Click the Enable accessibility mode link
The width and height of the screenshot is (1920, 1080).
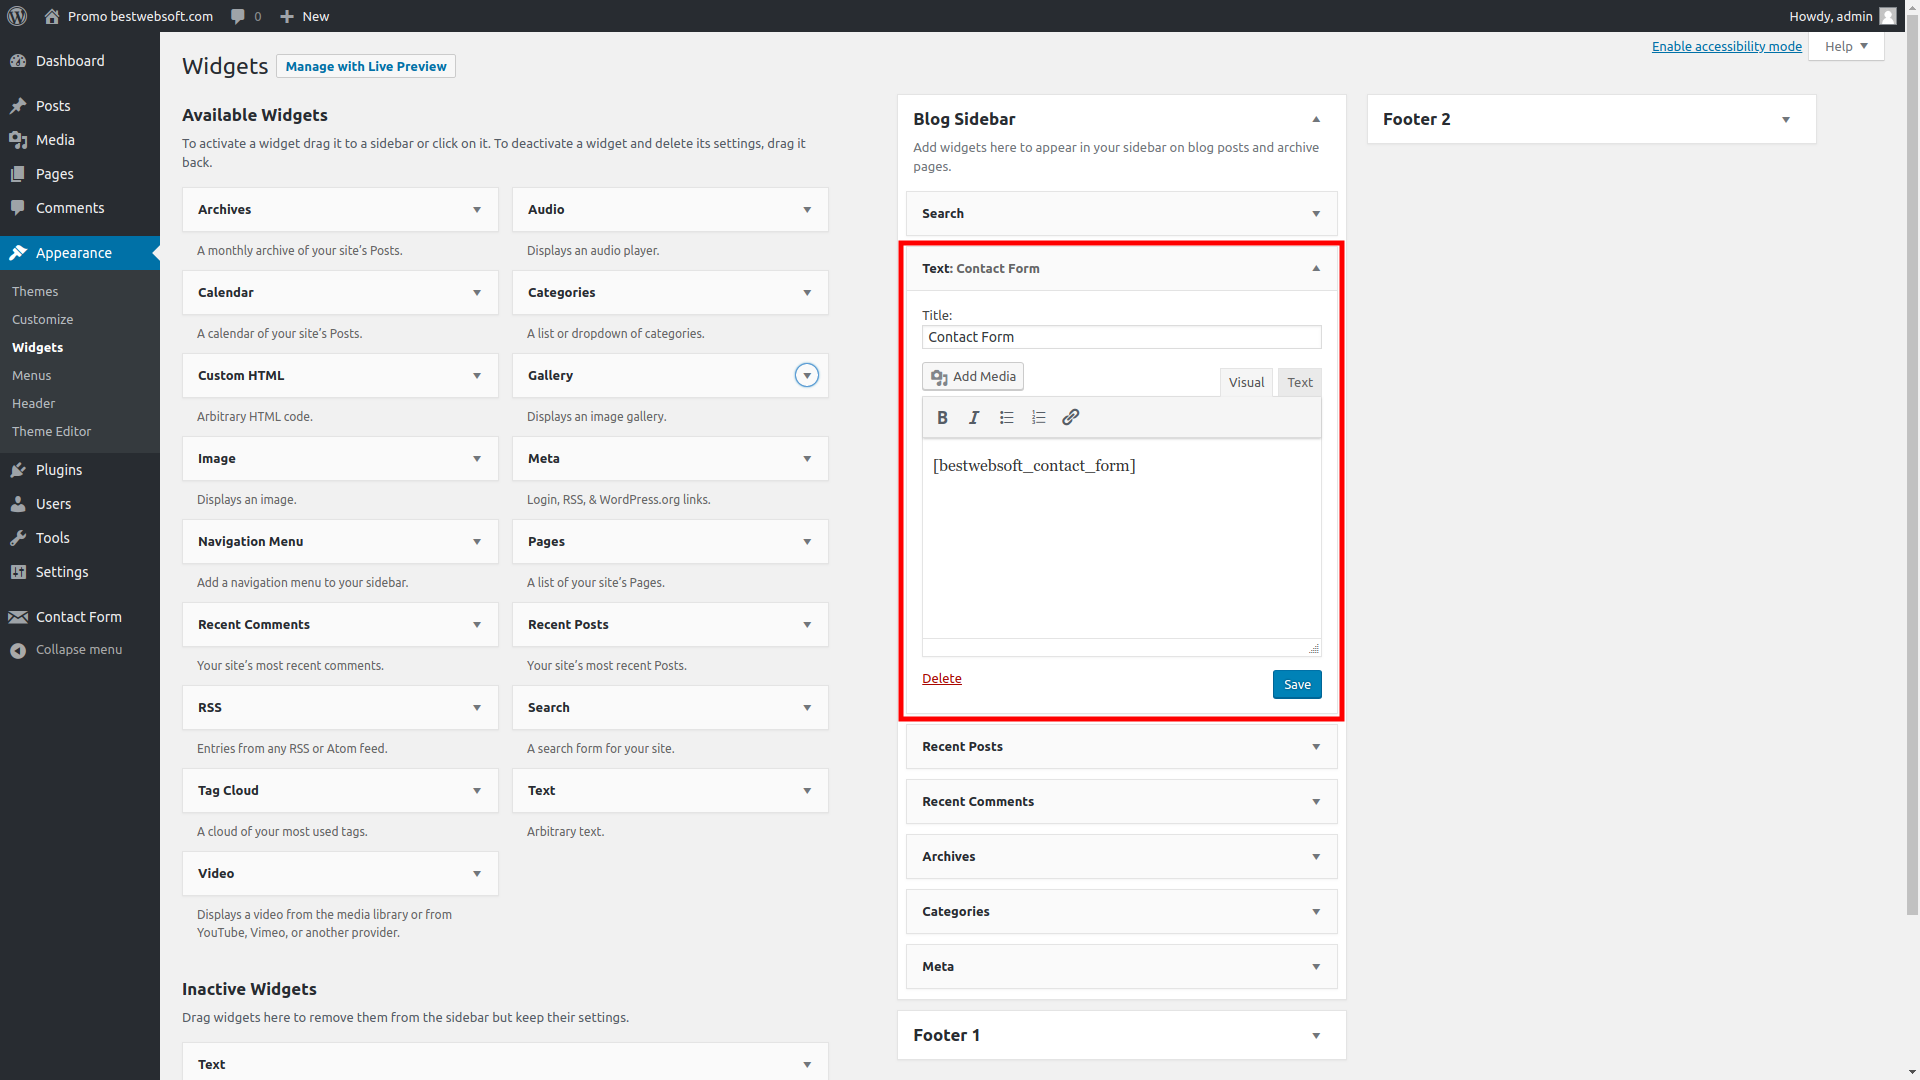1726,46
